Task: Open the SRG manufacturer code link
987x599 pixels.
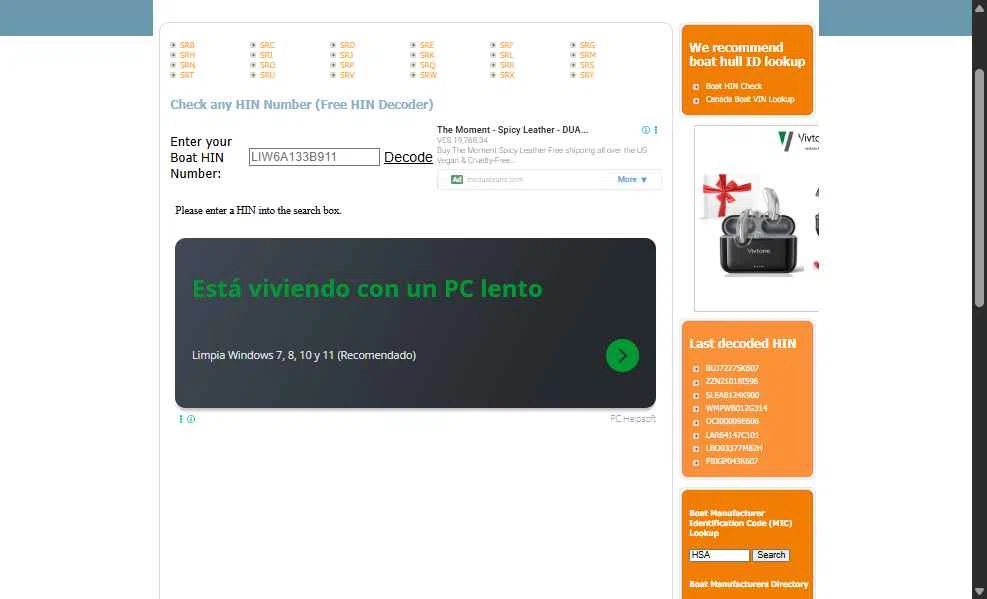Action: [587, 45]
